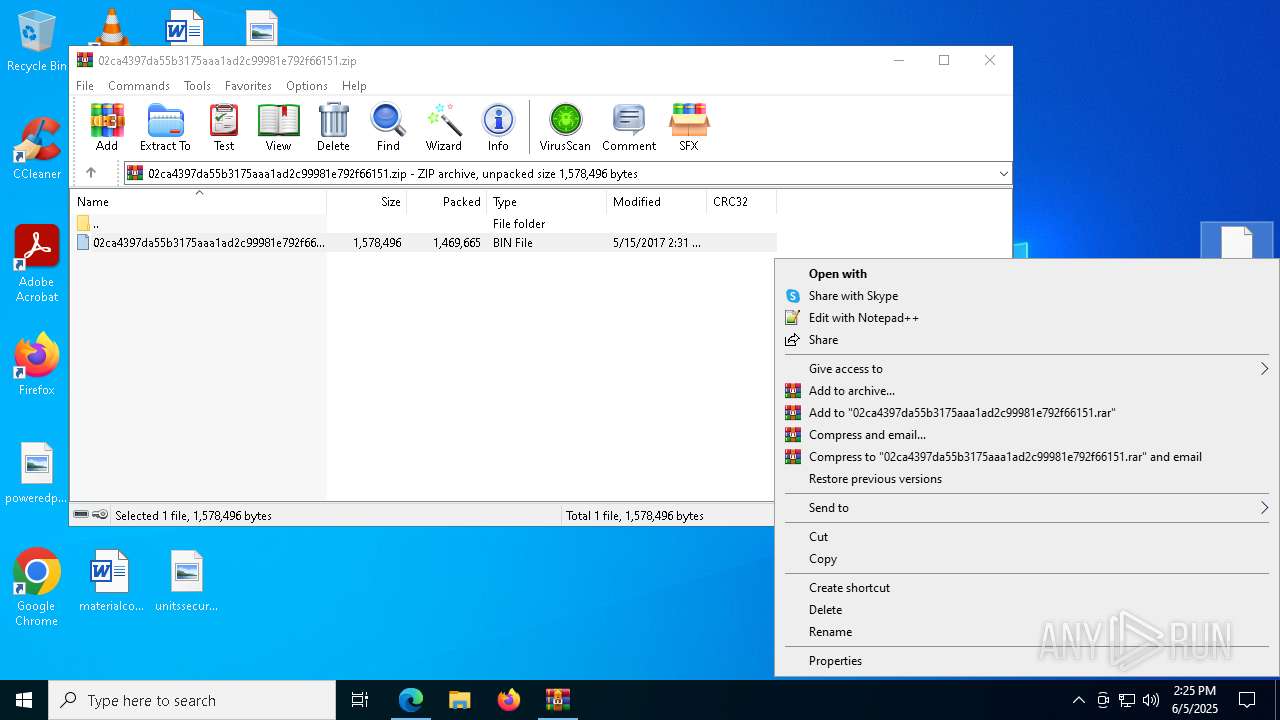Open the Comment tool
The height and width of the screenshot is (720, 1280).
click(x=629, y=127)
